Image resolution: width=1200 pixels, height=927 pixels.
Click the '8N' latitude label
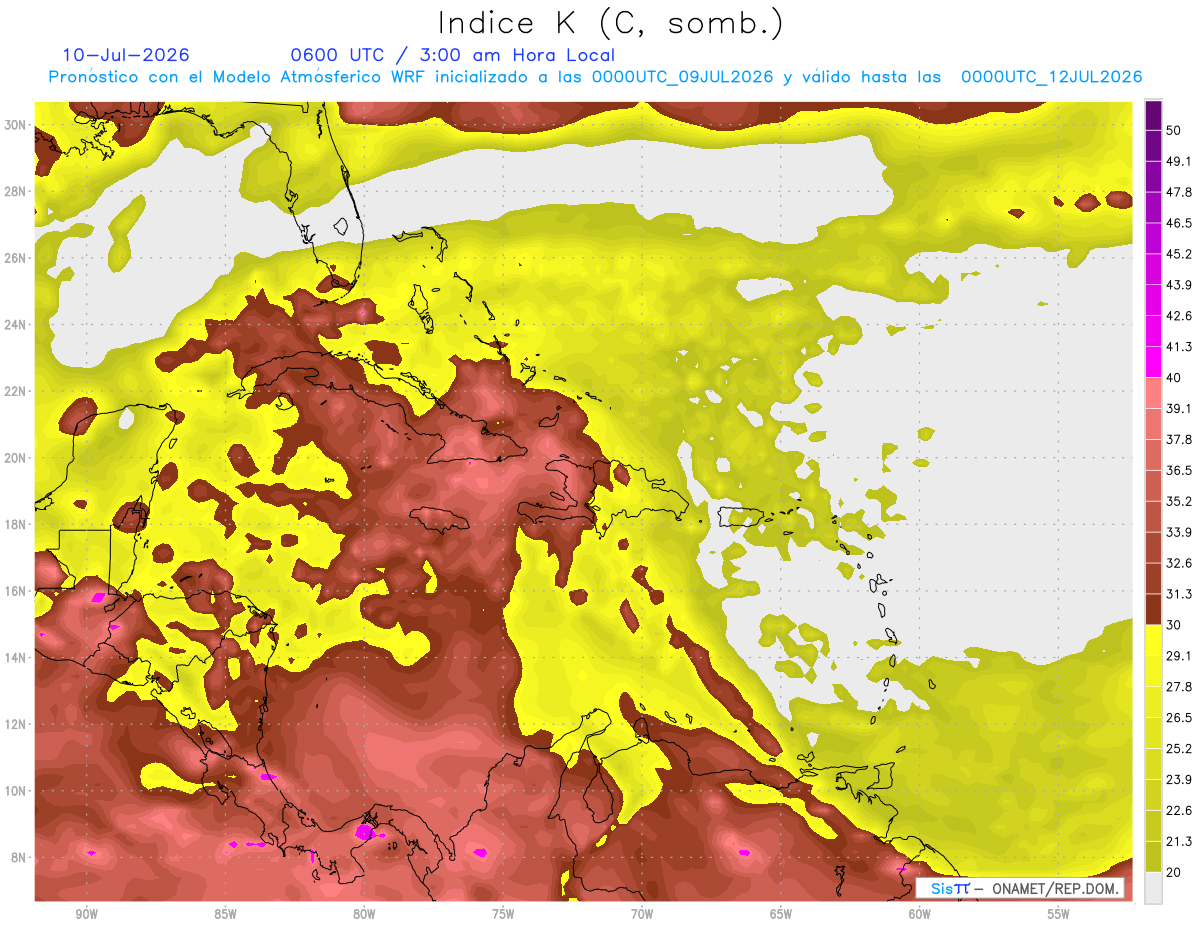pyautogui.click(x=19, y=858)
